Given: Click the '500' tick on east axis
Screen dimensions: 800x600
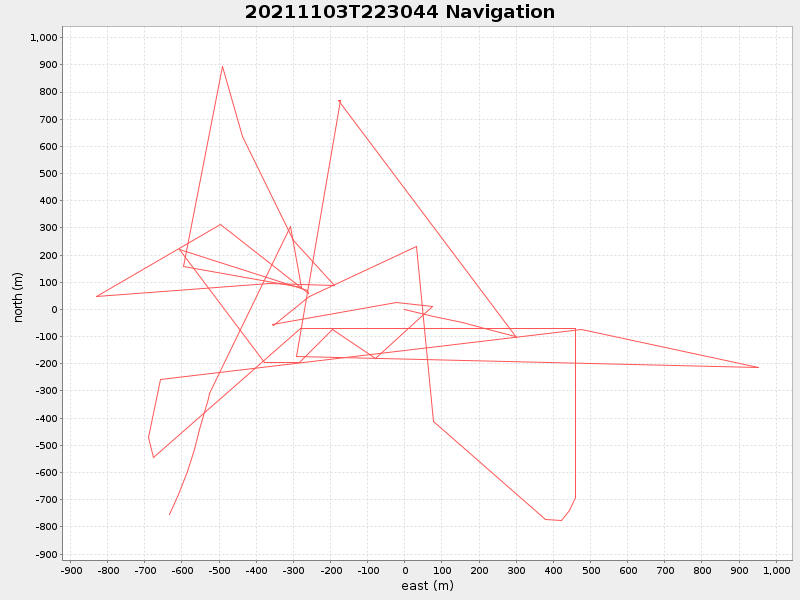Looking at the screenshot, I should pos(591,570).
